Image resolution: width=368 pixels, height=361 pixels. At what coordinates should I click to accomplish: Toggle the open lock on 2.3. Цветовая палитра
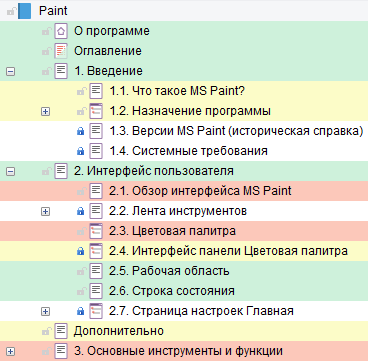click(x=81, y=232)
